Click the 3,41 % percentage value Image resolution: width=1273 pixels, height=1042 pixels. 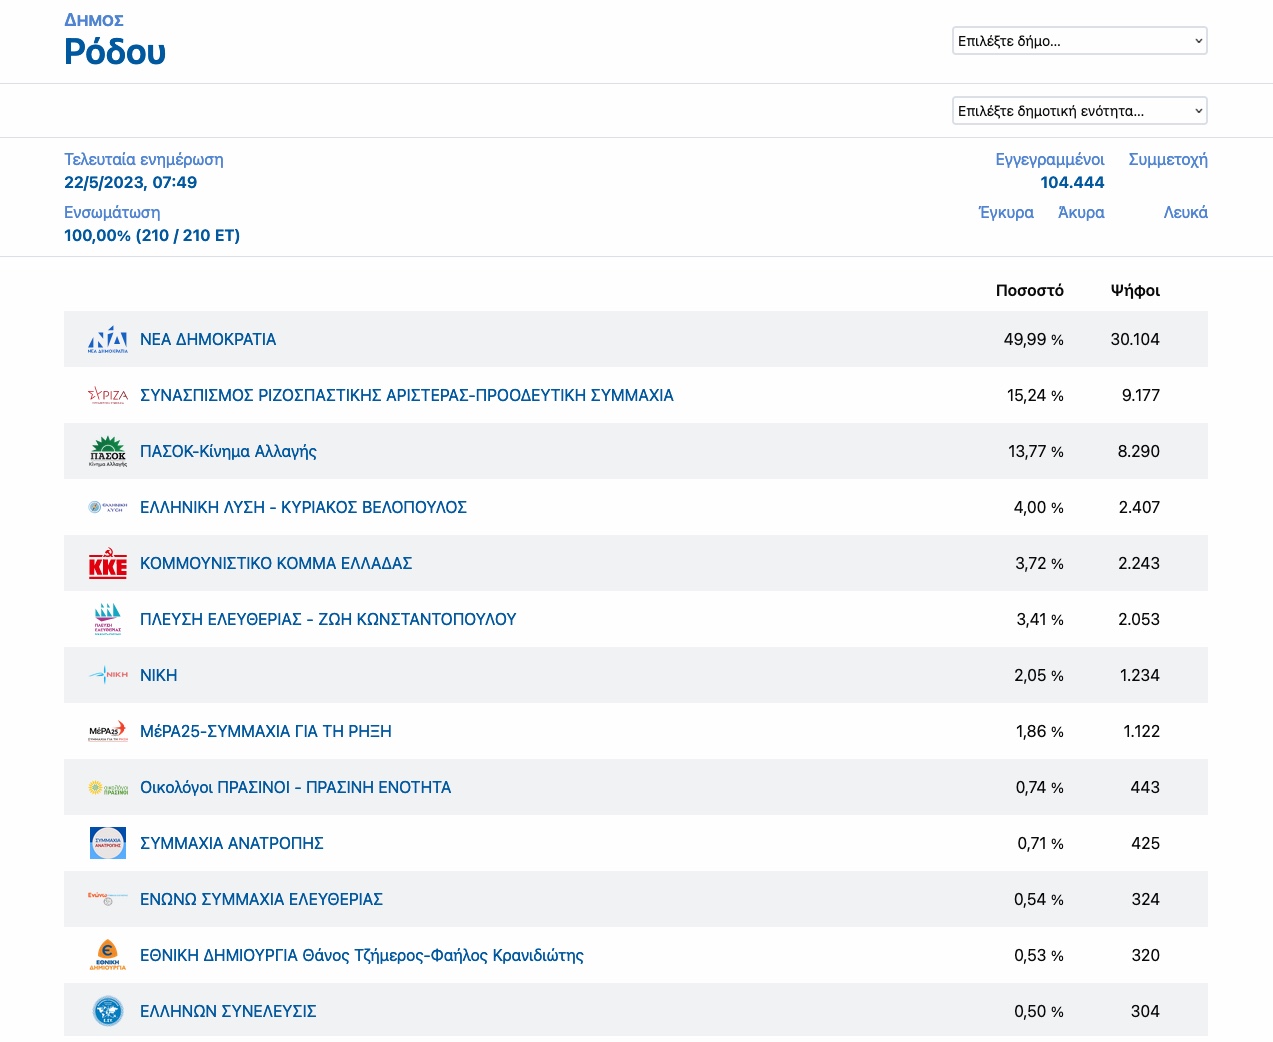1040,619
